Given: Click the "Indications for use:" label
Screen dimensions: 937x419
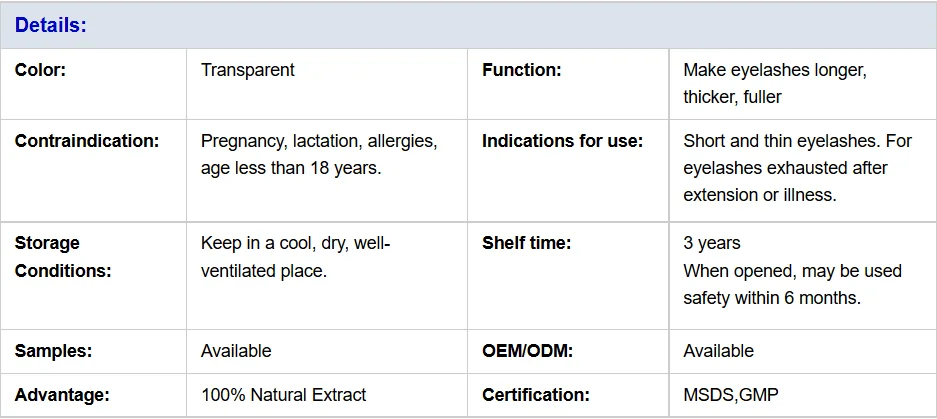Looking at the screenshot, I should pos(562,141).
